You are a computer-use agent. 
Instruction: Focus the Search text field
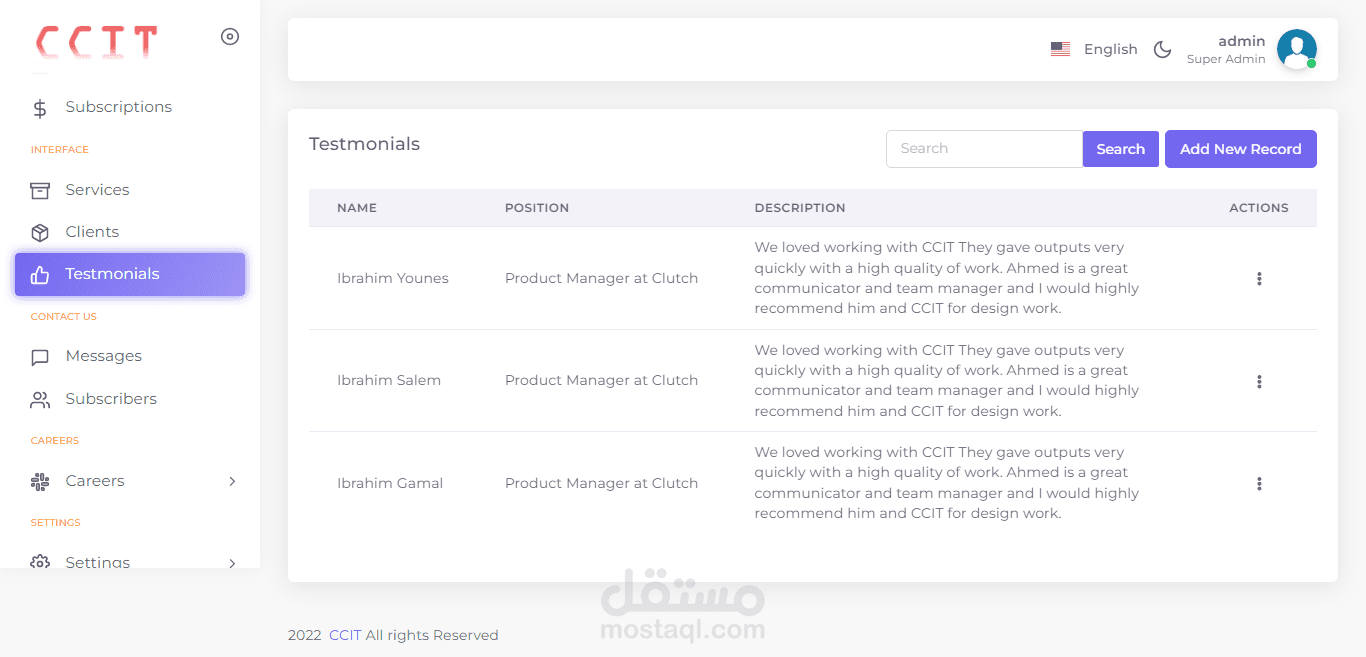[984, 149]
